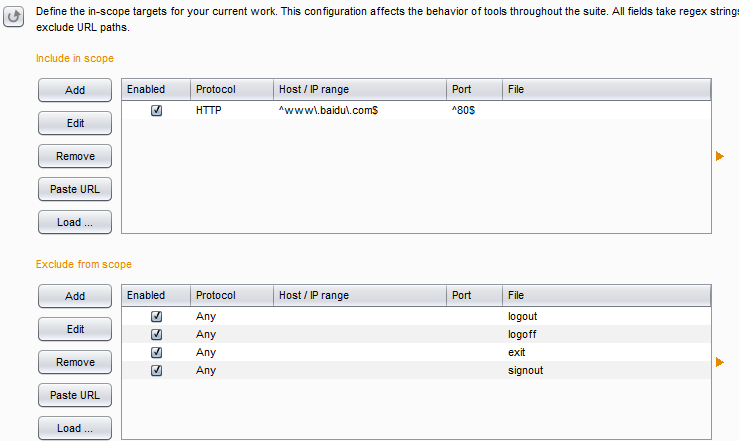This screenshot has height=441, width=739.
Task: Toggle the signout exclusion checkbox
Action: (156, 370)
